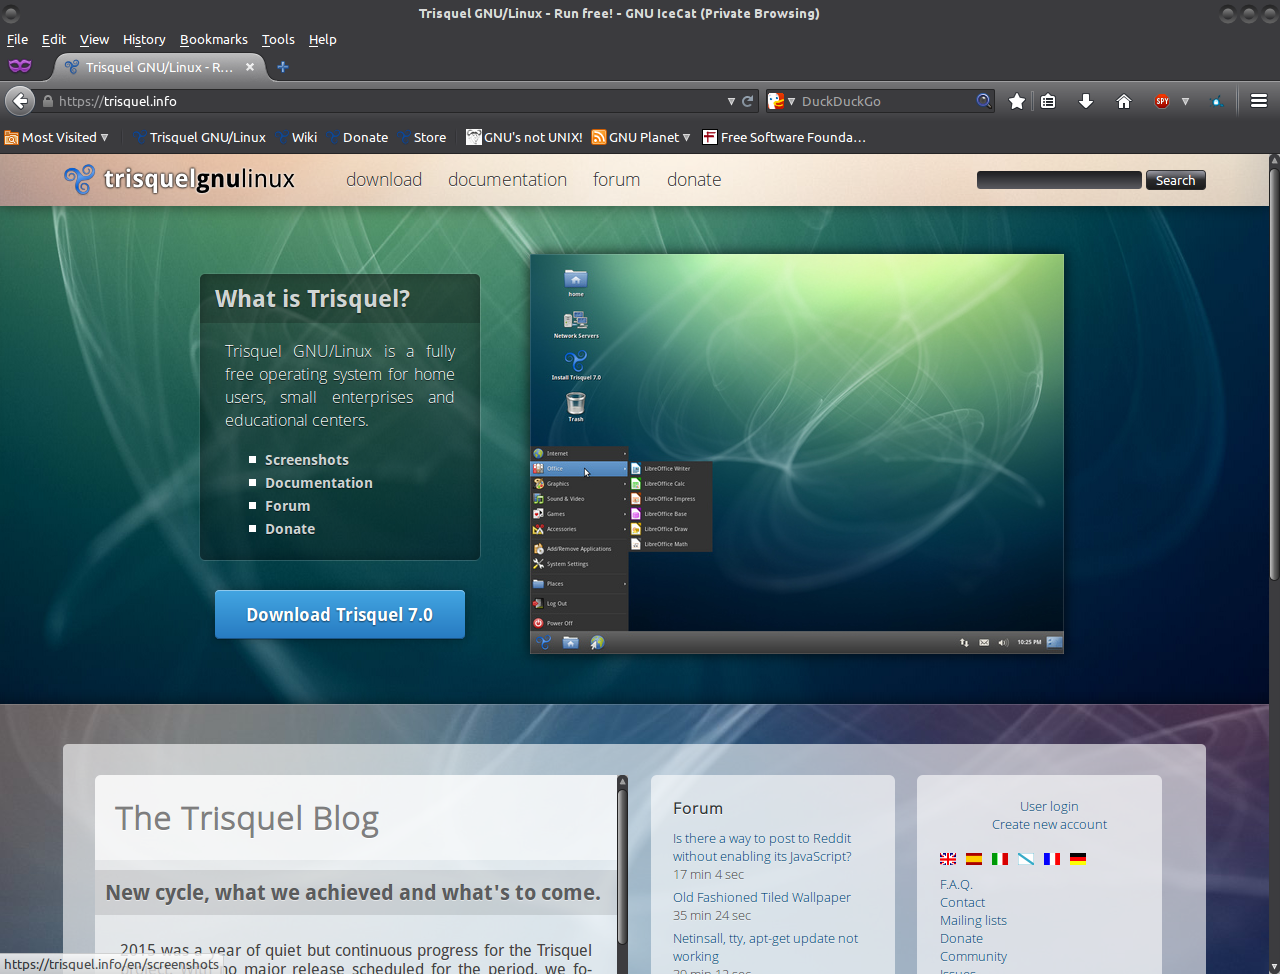Click the trisquelgnulinux site logo
1280x974 pixels.
click(x=179, y=179)
